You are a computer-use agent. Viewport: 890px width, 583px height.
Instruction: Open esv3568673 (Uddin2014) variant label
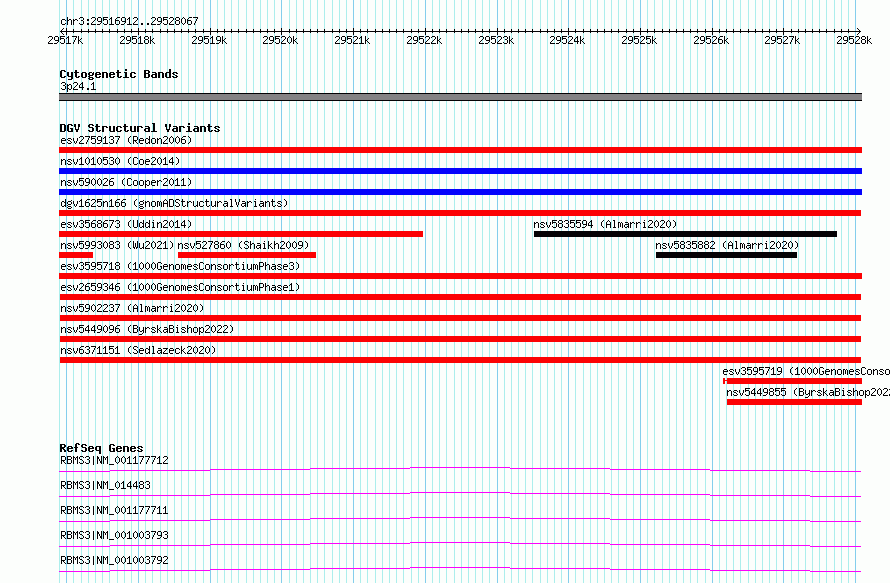(x=126, y=224)
